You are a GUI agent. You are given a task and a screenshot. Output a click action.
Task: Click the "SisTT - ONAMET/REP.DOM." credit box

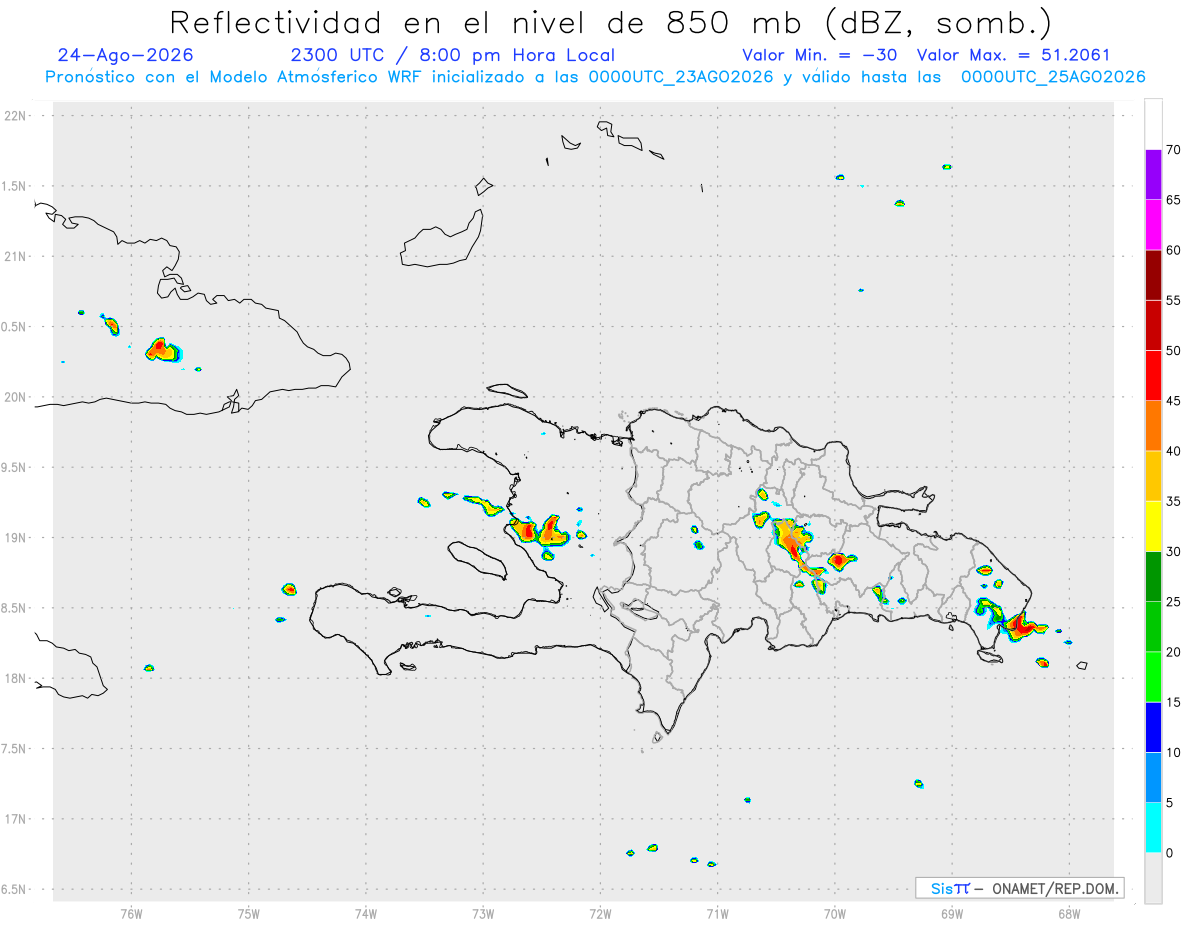[1019, 888]
